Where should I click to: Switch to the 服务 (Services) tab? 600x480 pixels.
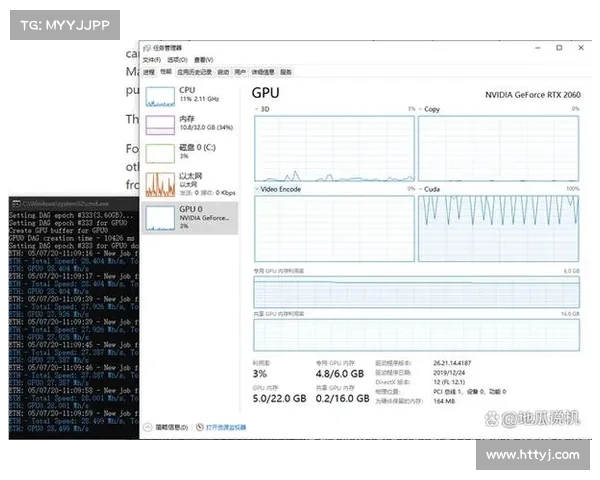[x=286, y=72]
